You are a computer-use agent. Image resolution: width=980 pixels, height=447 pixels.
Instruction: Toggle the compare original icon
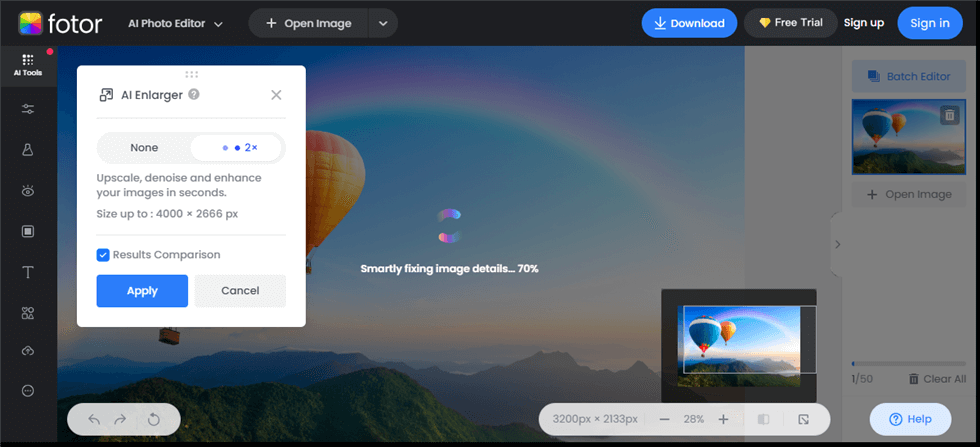pyautogui.click(x=763, y=419)
